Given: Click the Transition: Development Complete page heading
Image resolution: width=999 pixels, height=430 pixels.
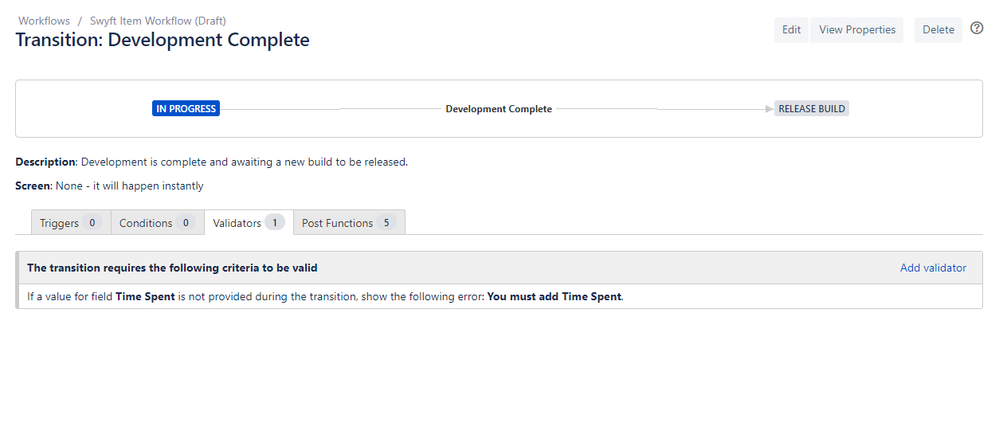Looking at the screenshot, I should [x=162, y=40].
